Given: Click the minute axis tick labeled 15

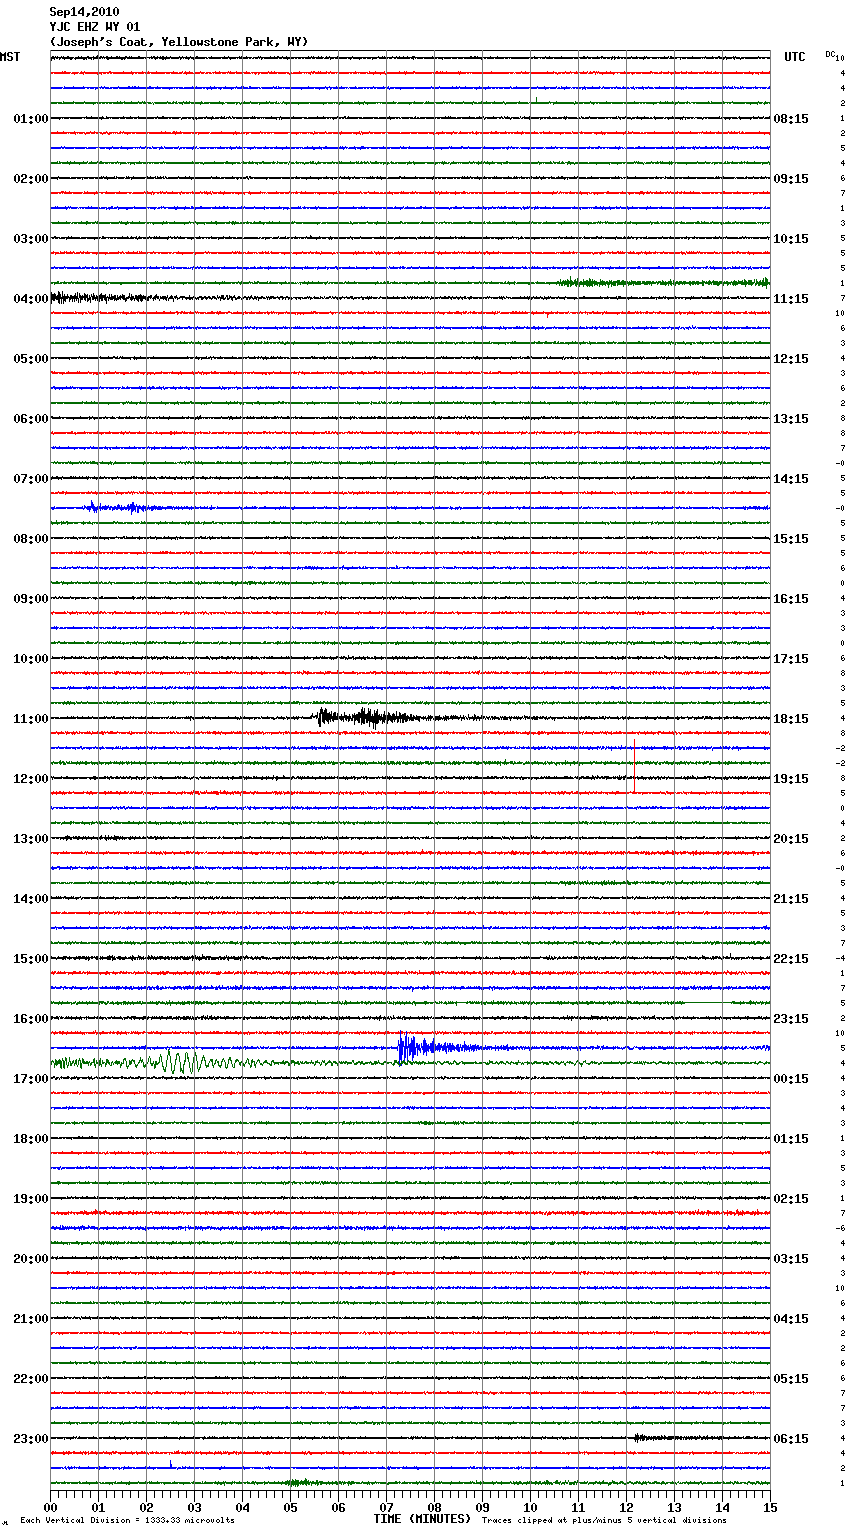Looking at the screenshot, I should tap(770, 1507).
